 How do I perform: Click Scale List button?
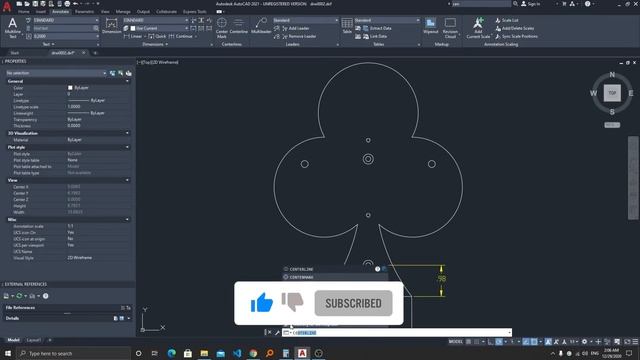point(507,20)
